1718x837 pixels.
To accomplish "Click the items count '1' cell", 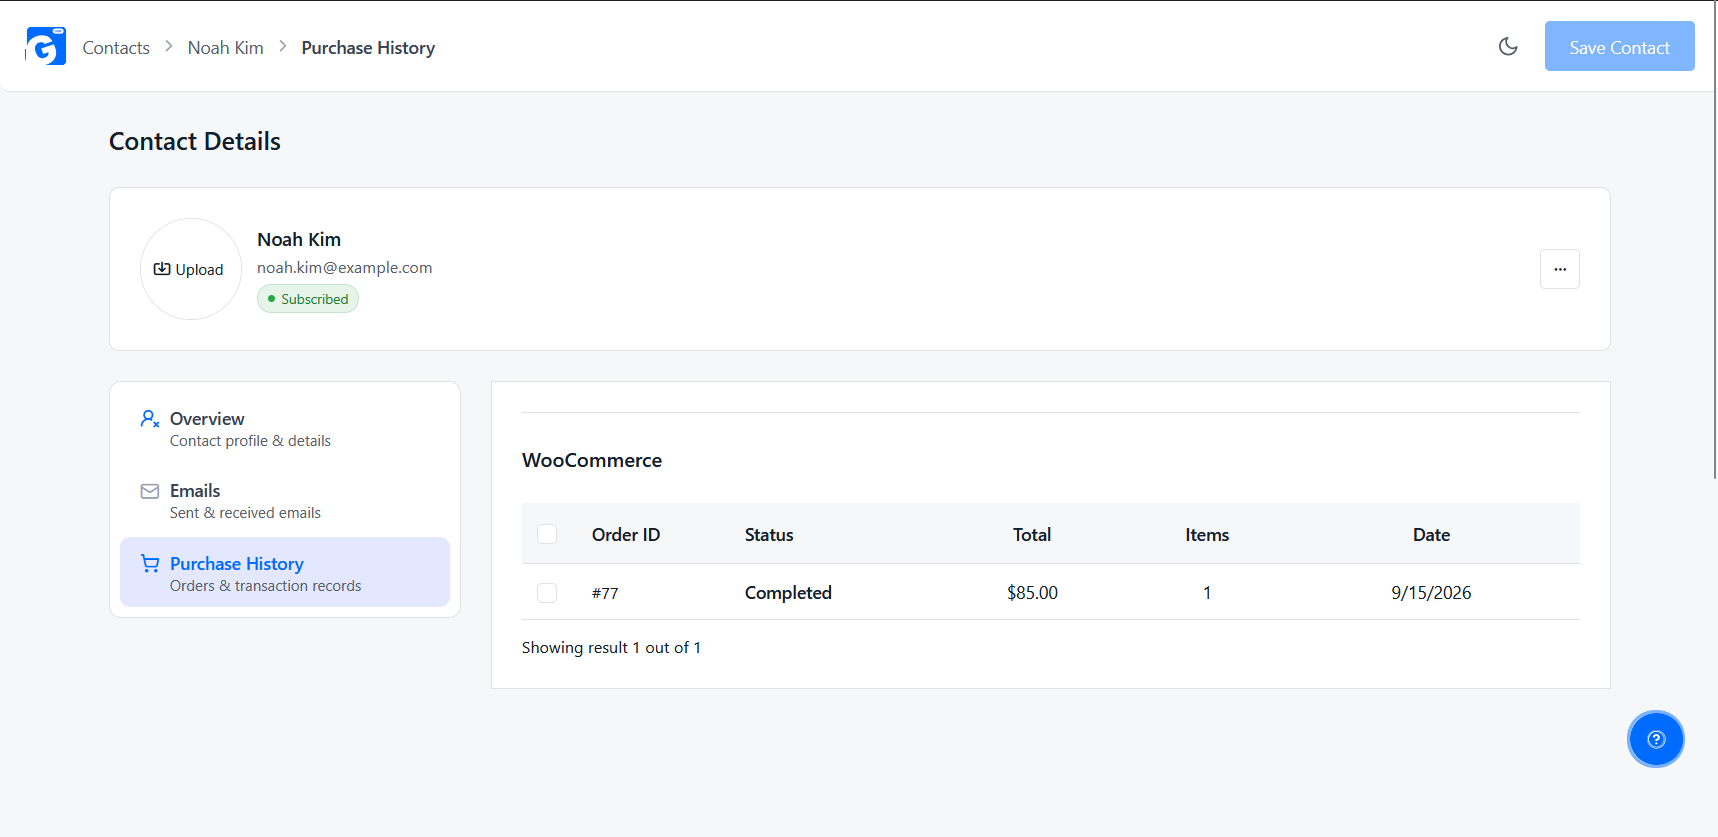I will tap(1207, 593).
